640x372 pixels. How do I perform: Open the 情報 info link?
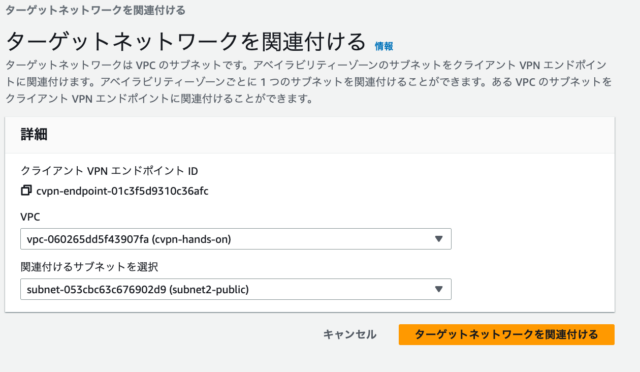point(384,46)
